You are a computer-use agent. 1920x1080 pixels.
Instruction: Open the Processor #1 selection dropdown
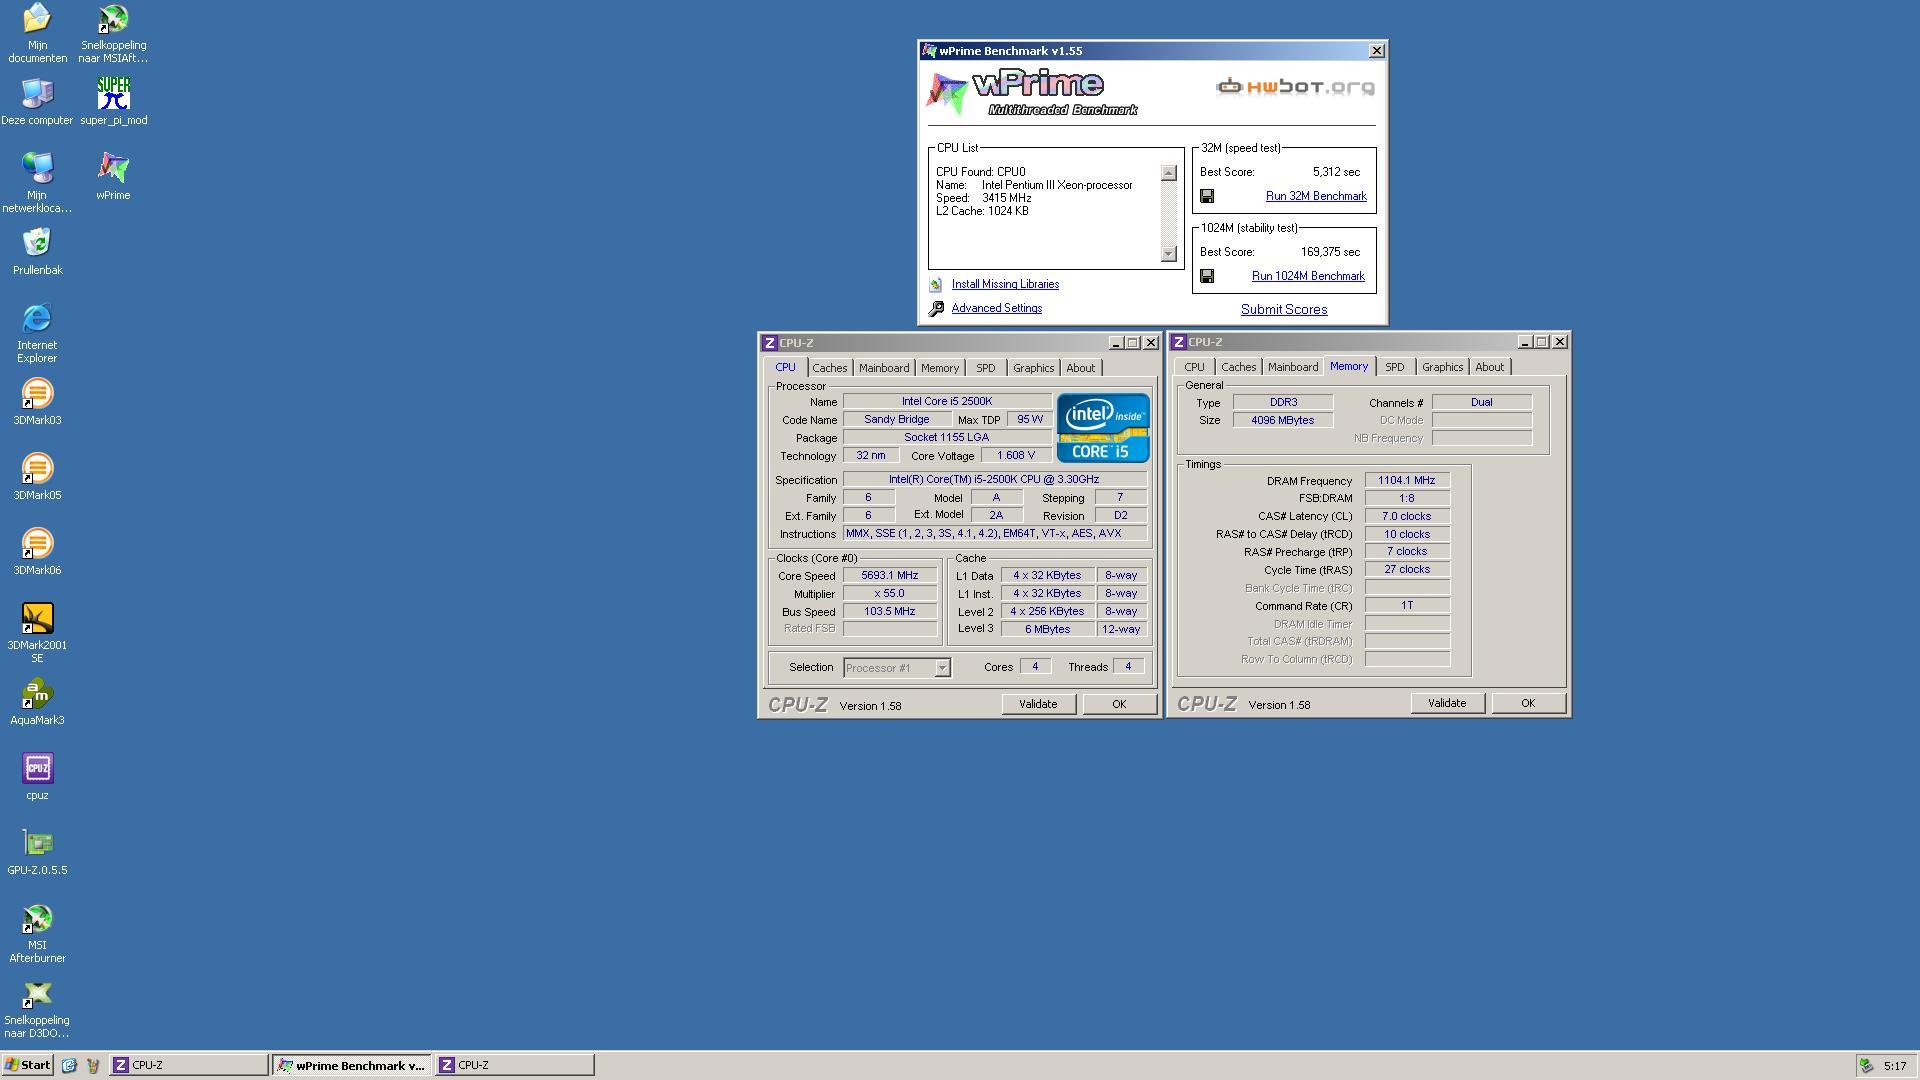[x=942, y=668]
